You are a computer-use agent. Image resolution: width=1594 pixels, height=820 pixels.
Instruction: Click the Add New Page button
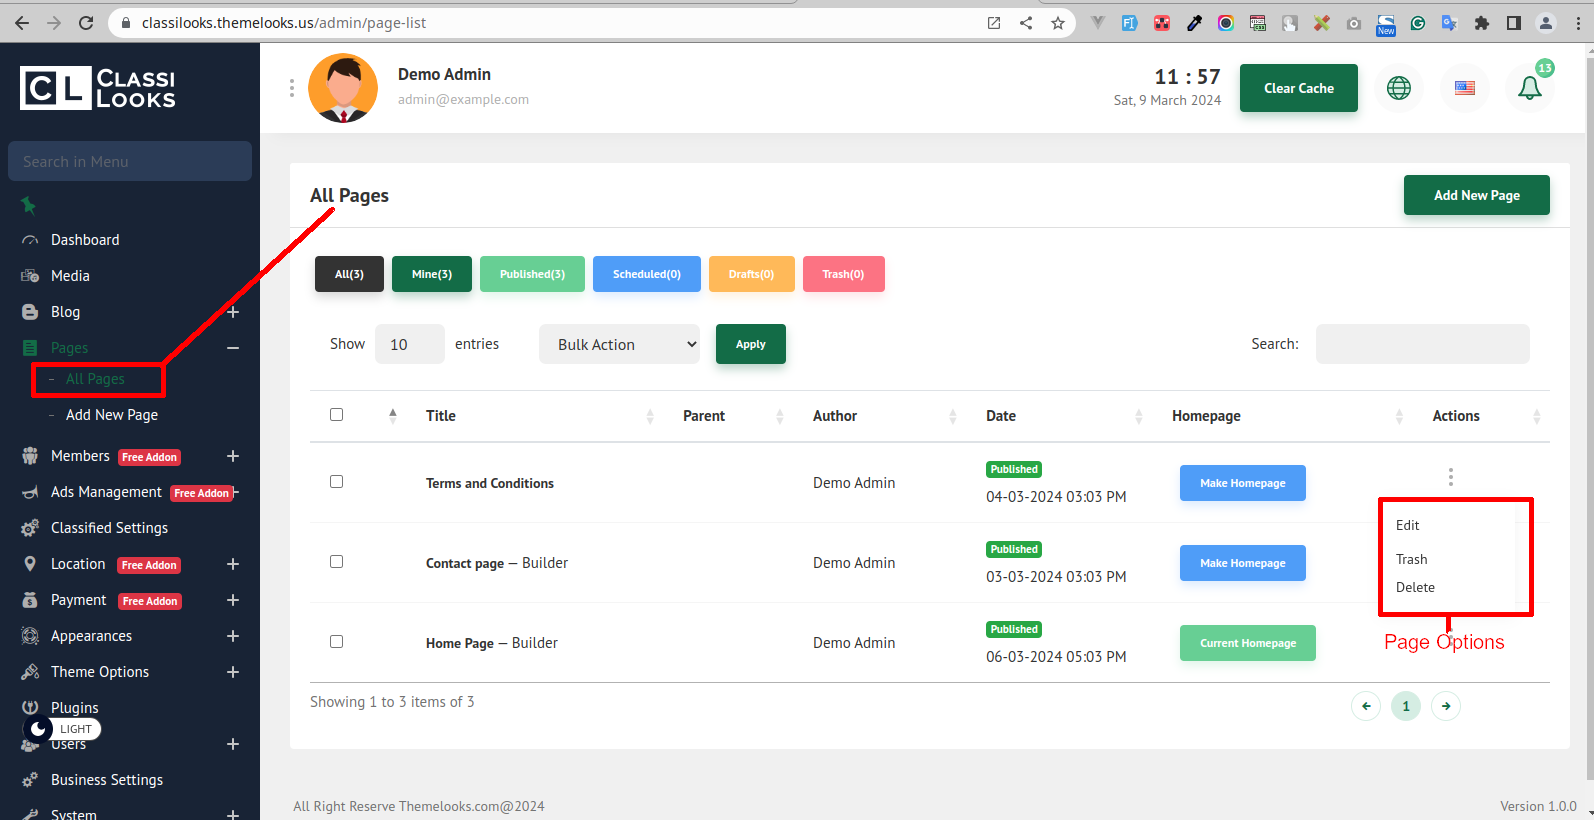pos(1476,195)
